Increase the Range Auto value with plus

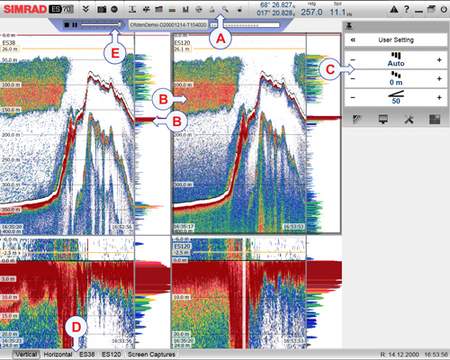coord(439,60)
